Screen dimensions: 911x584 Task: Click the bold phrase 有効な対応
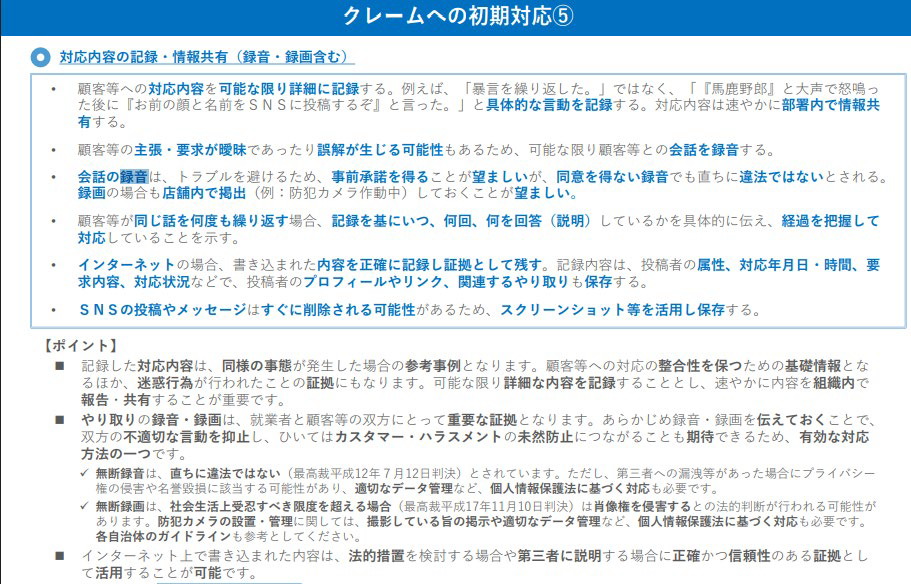[x=834, y=436]
